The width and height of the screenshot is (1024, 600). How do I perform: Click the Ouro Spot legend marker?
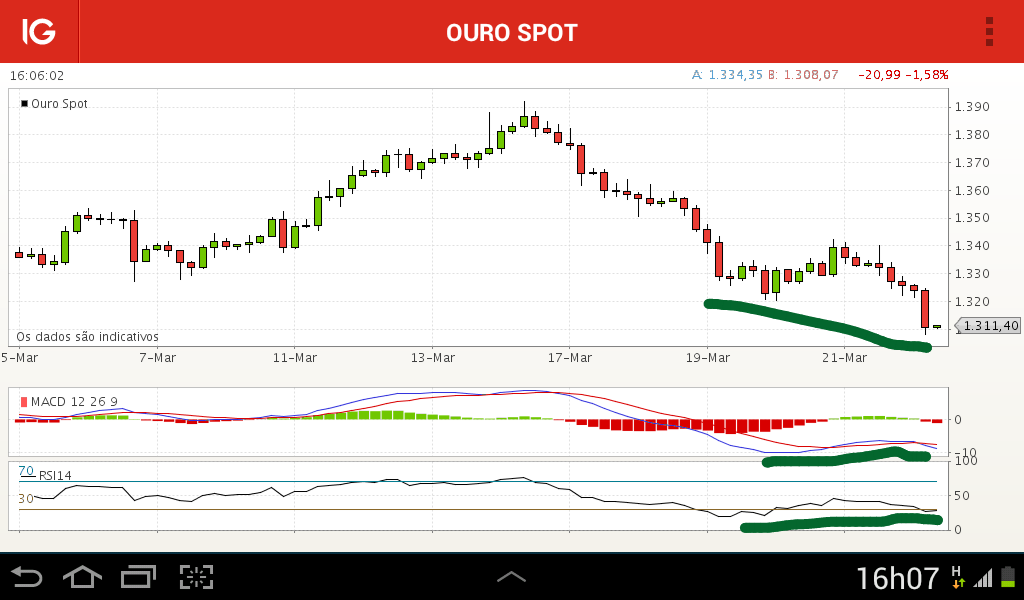25,103
